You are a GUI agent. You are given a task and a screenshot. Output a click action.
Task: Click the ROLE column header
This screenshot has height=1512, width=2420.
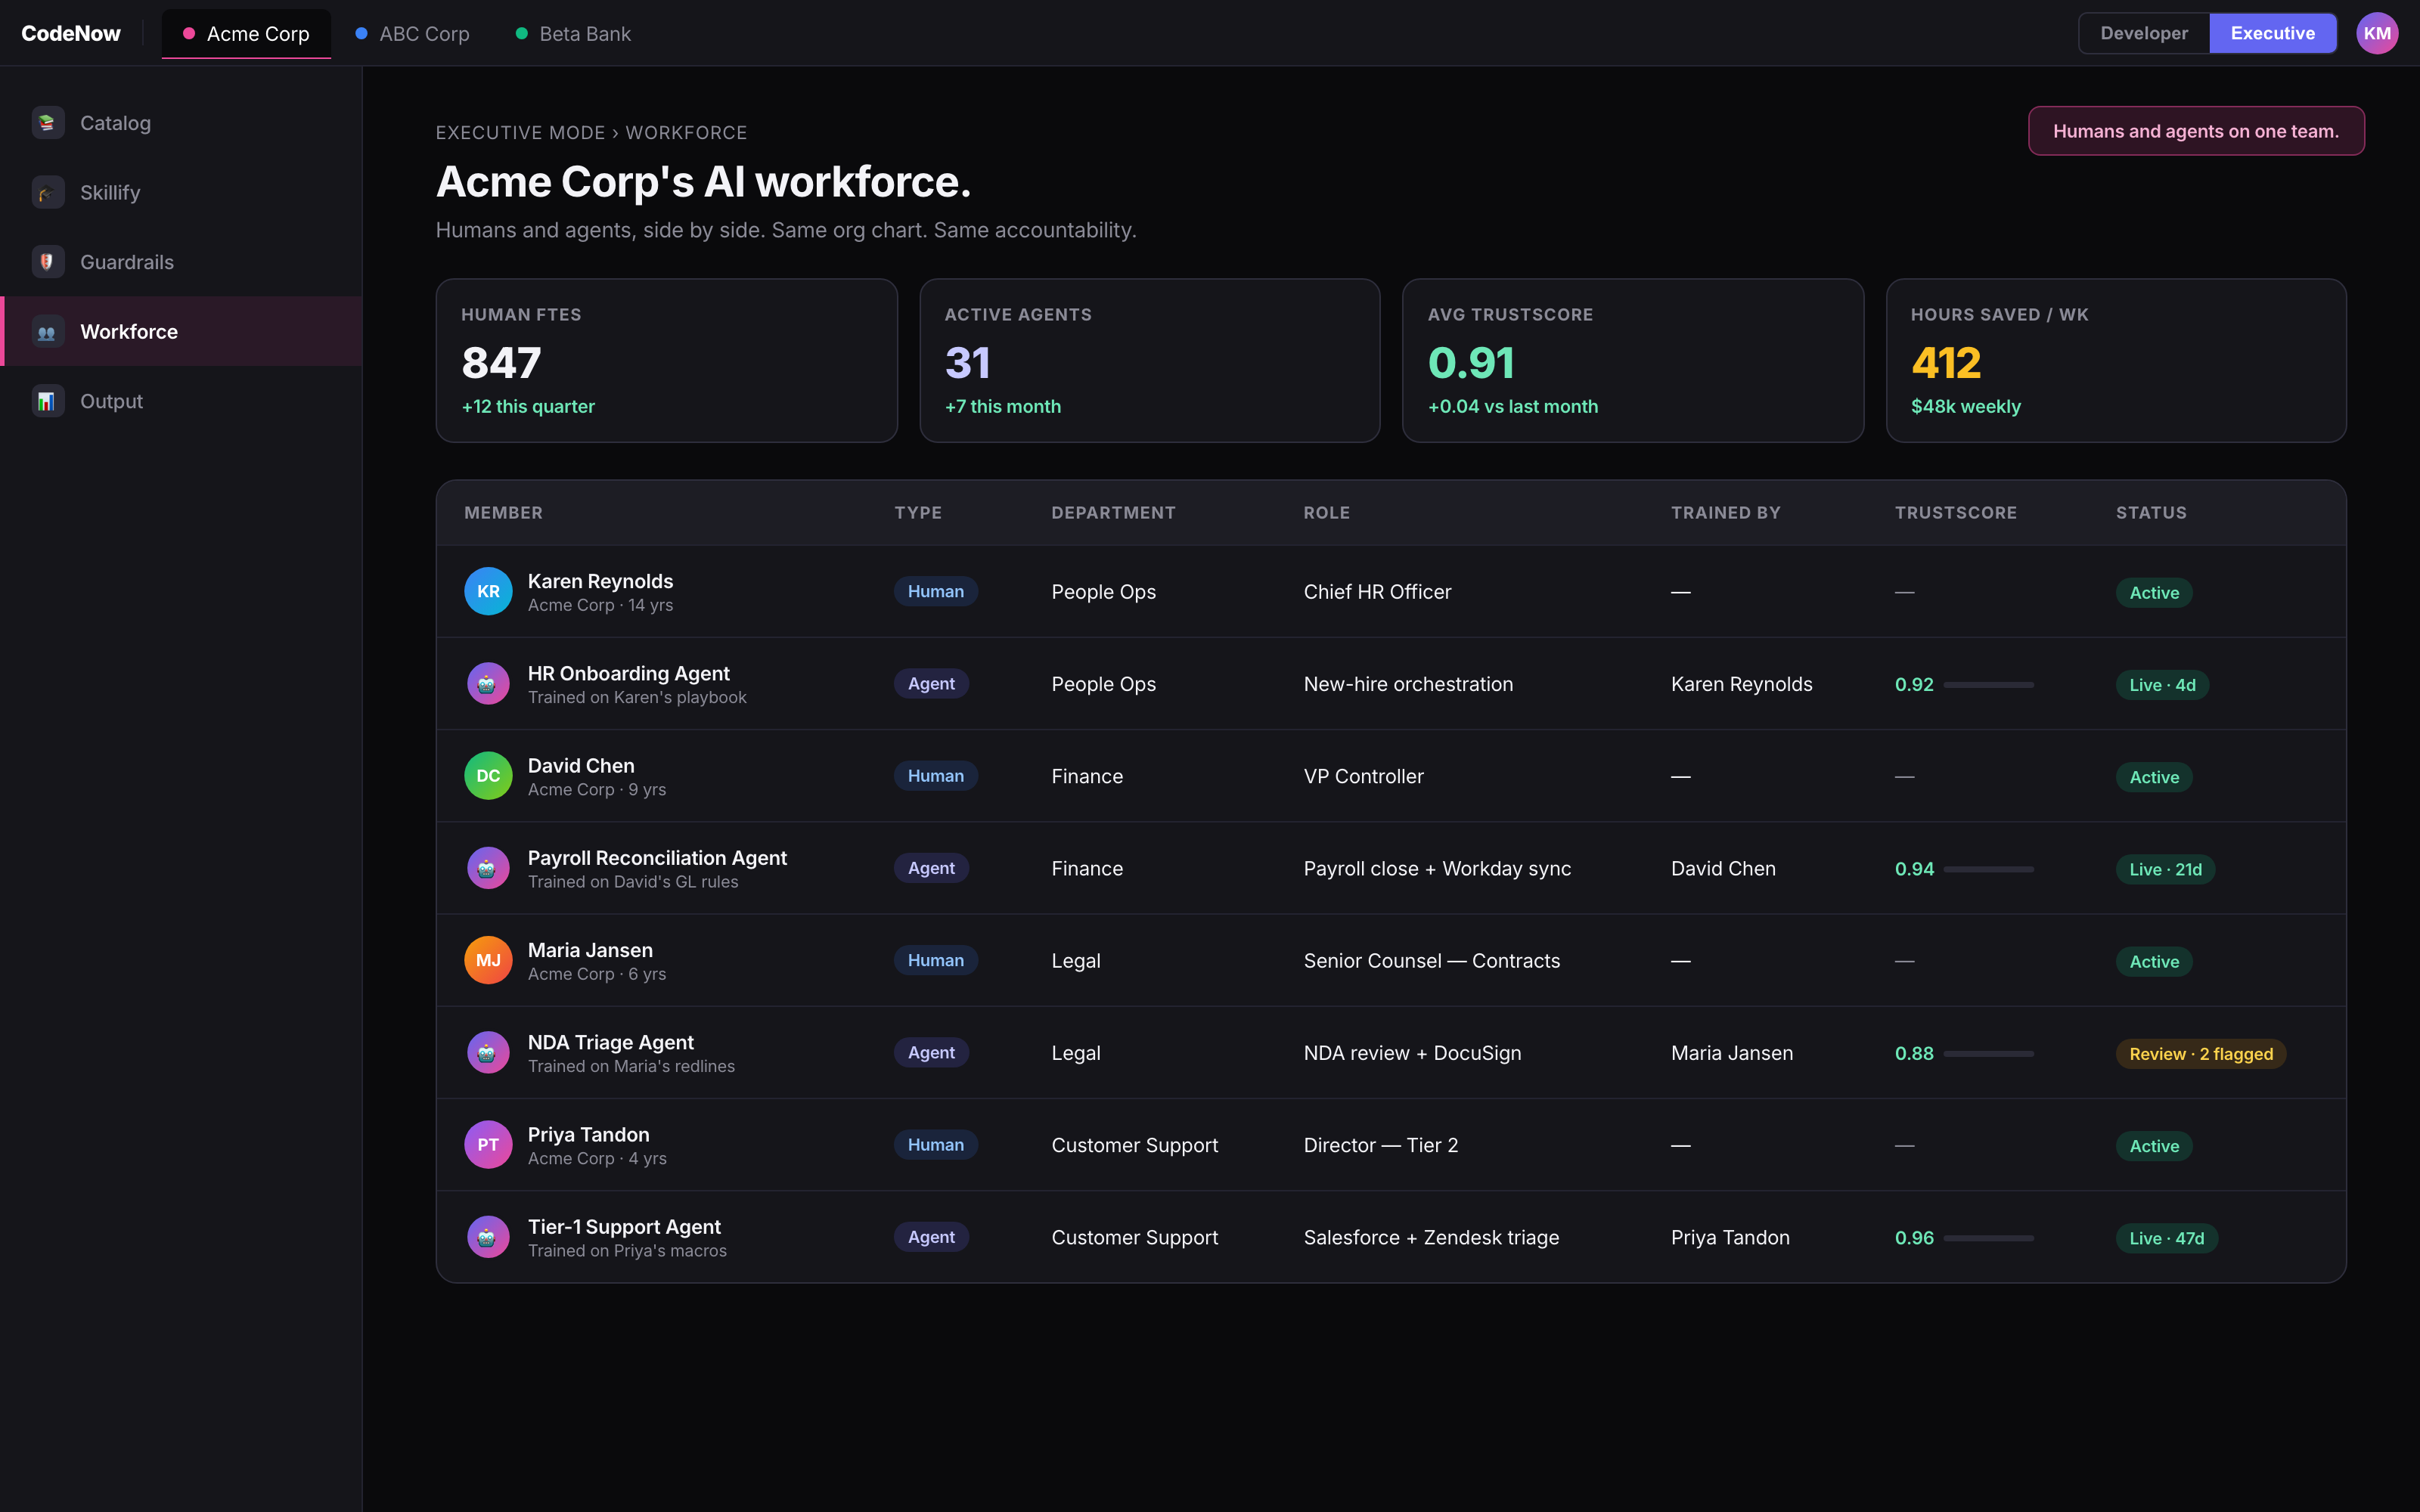pyautogui.click(x=1326, y=513)
